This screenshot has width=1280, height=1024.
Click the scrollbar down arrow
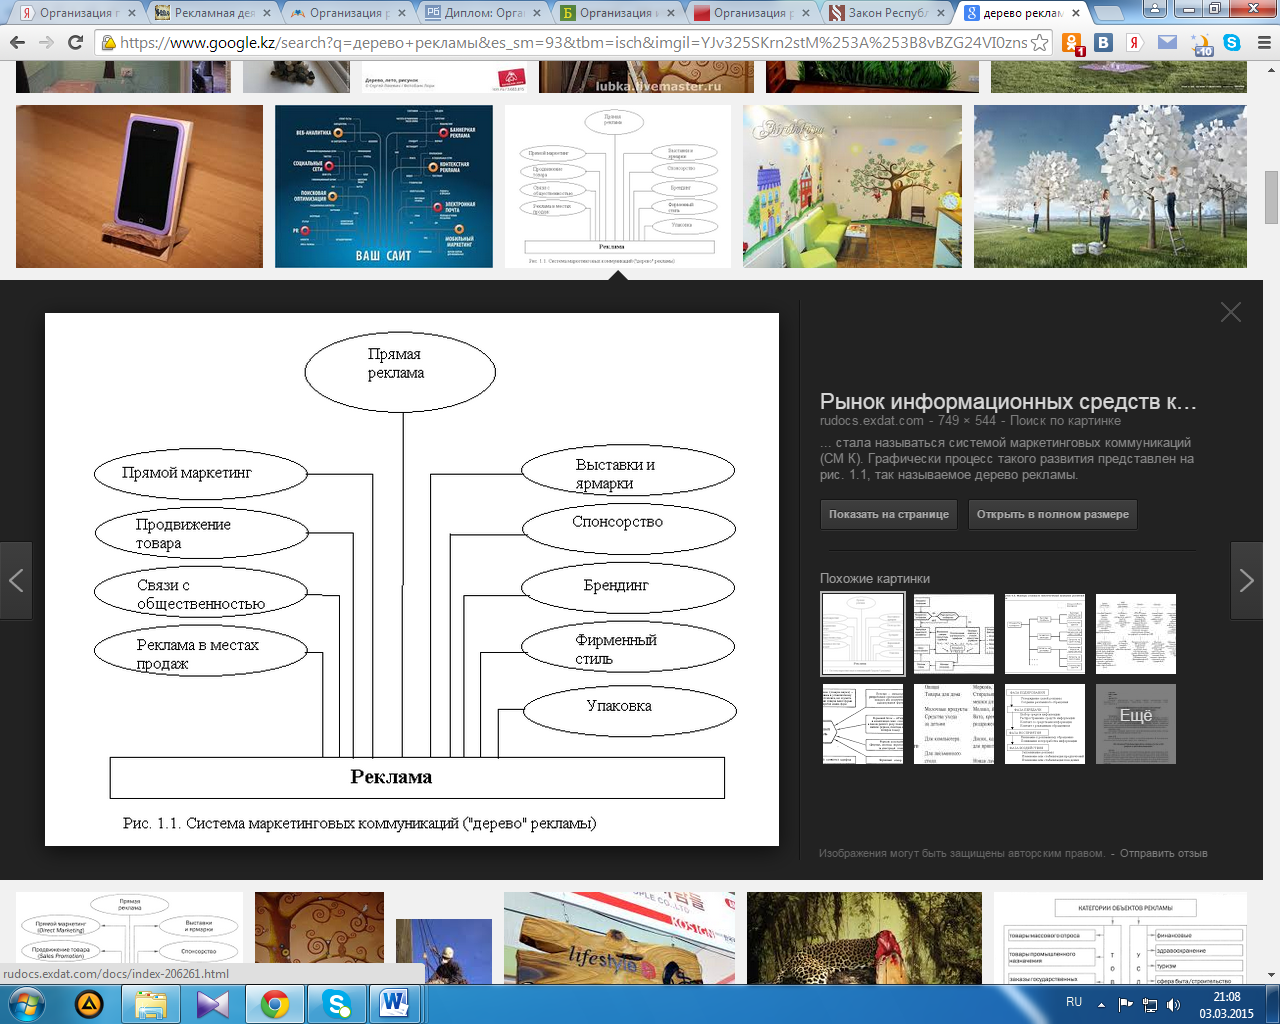1271,975
